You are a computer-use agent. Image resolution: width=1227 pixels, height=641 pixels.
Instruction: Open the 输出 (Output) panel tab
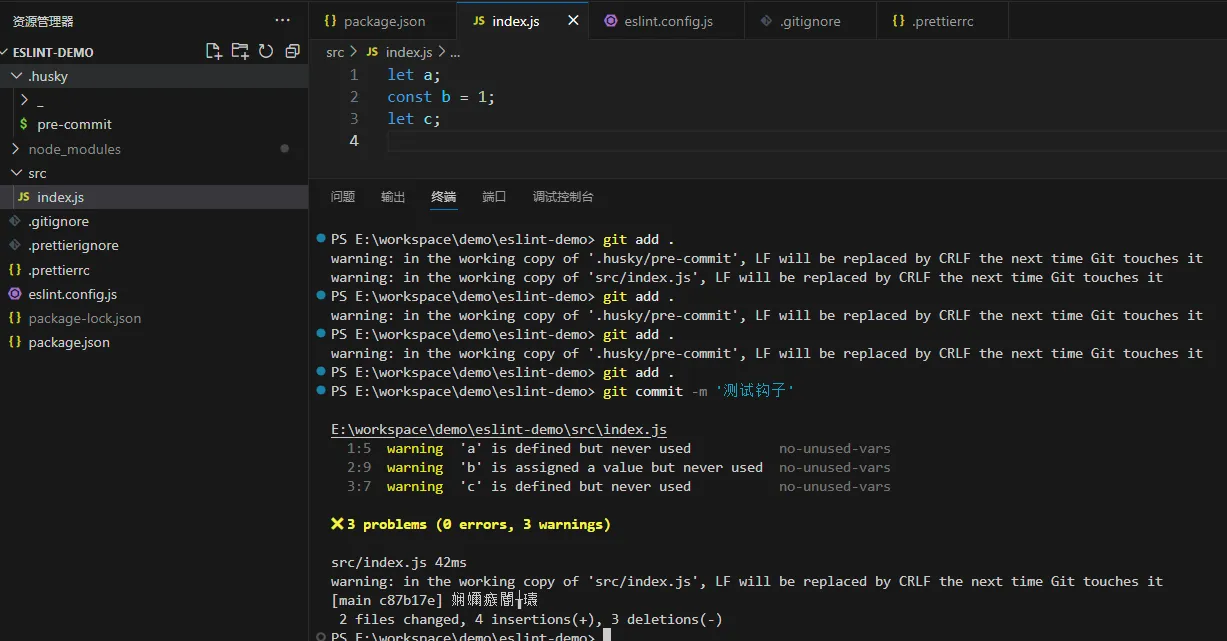393,197
